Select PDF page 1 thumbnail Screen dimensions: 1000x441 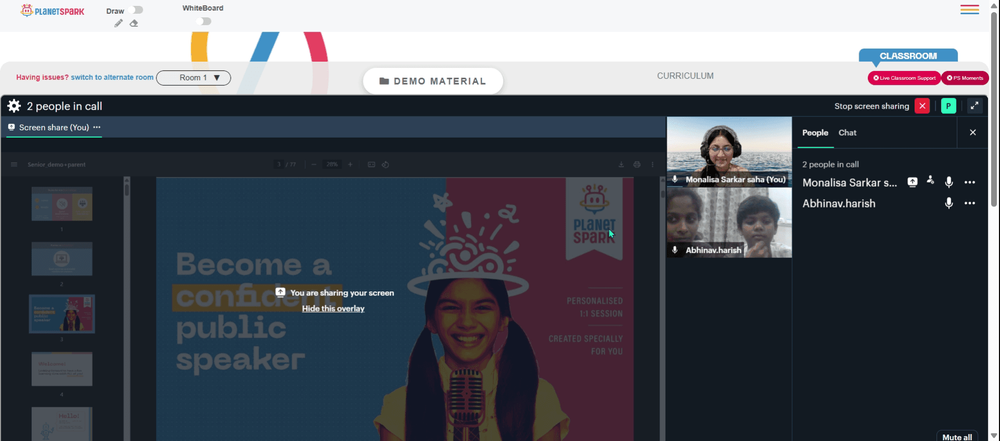point(62,204)
